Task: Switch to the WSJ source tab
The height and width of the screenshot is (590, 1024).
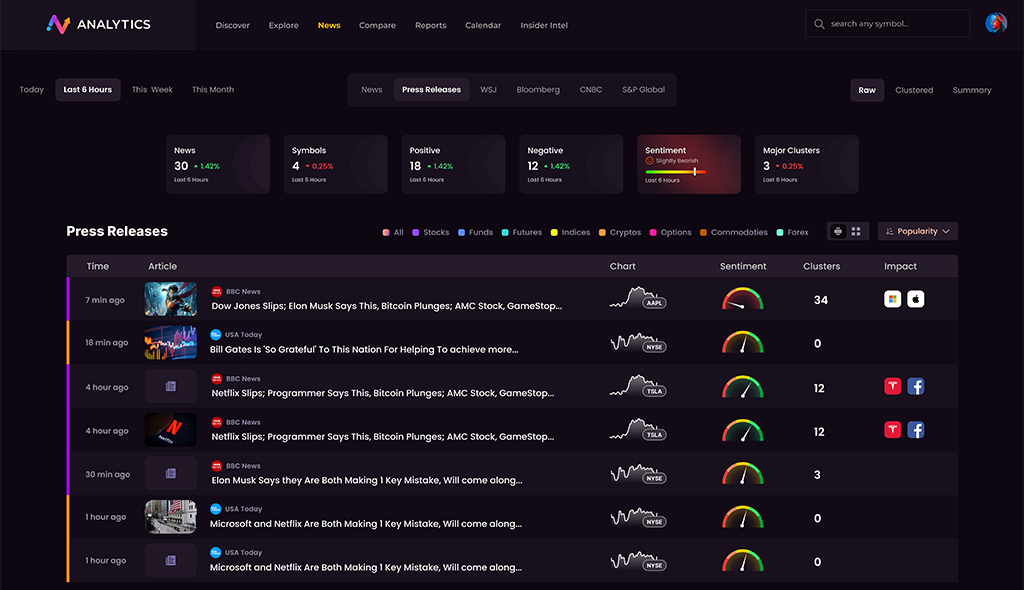Action: pyautogui.click(x=488, y=90)
